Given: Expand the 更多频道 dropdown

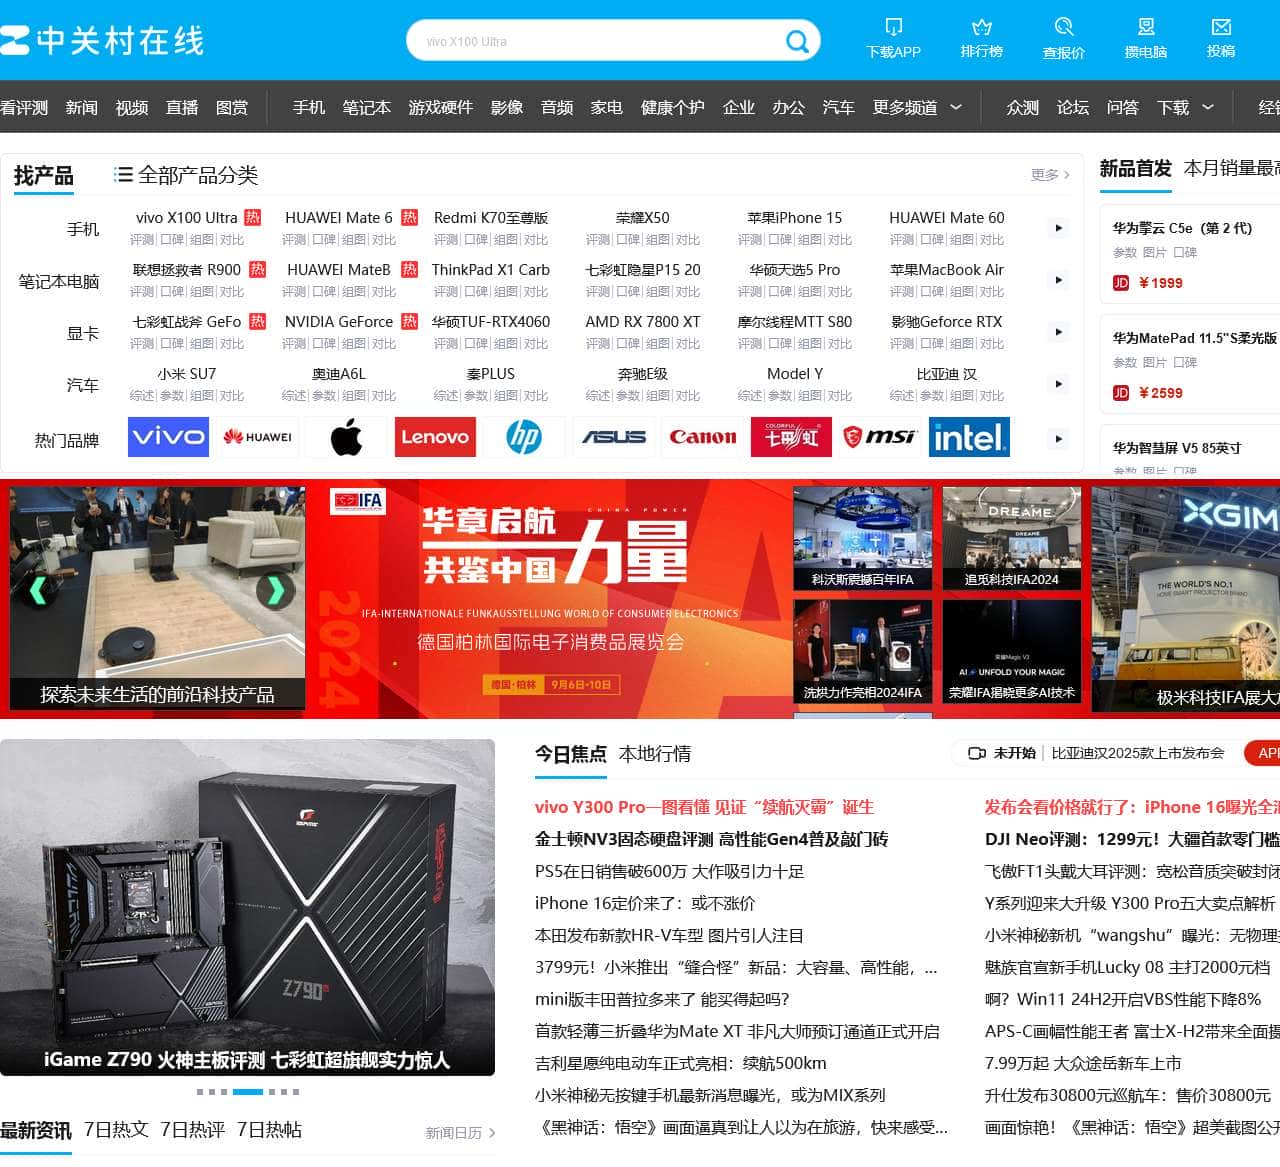Looking at the screenshot, I should tap(956, 107).
